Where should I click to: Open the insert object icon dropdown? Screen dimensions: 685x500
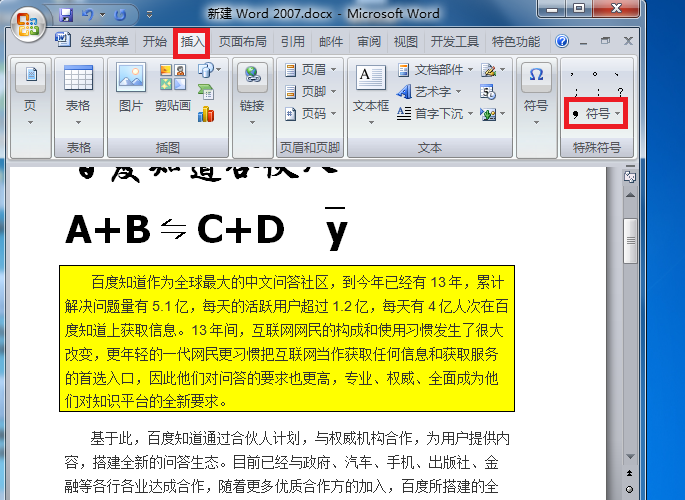[x=493, y=114]
